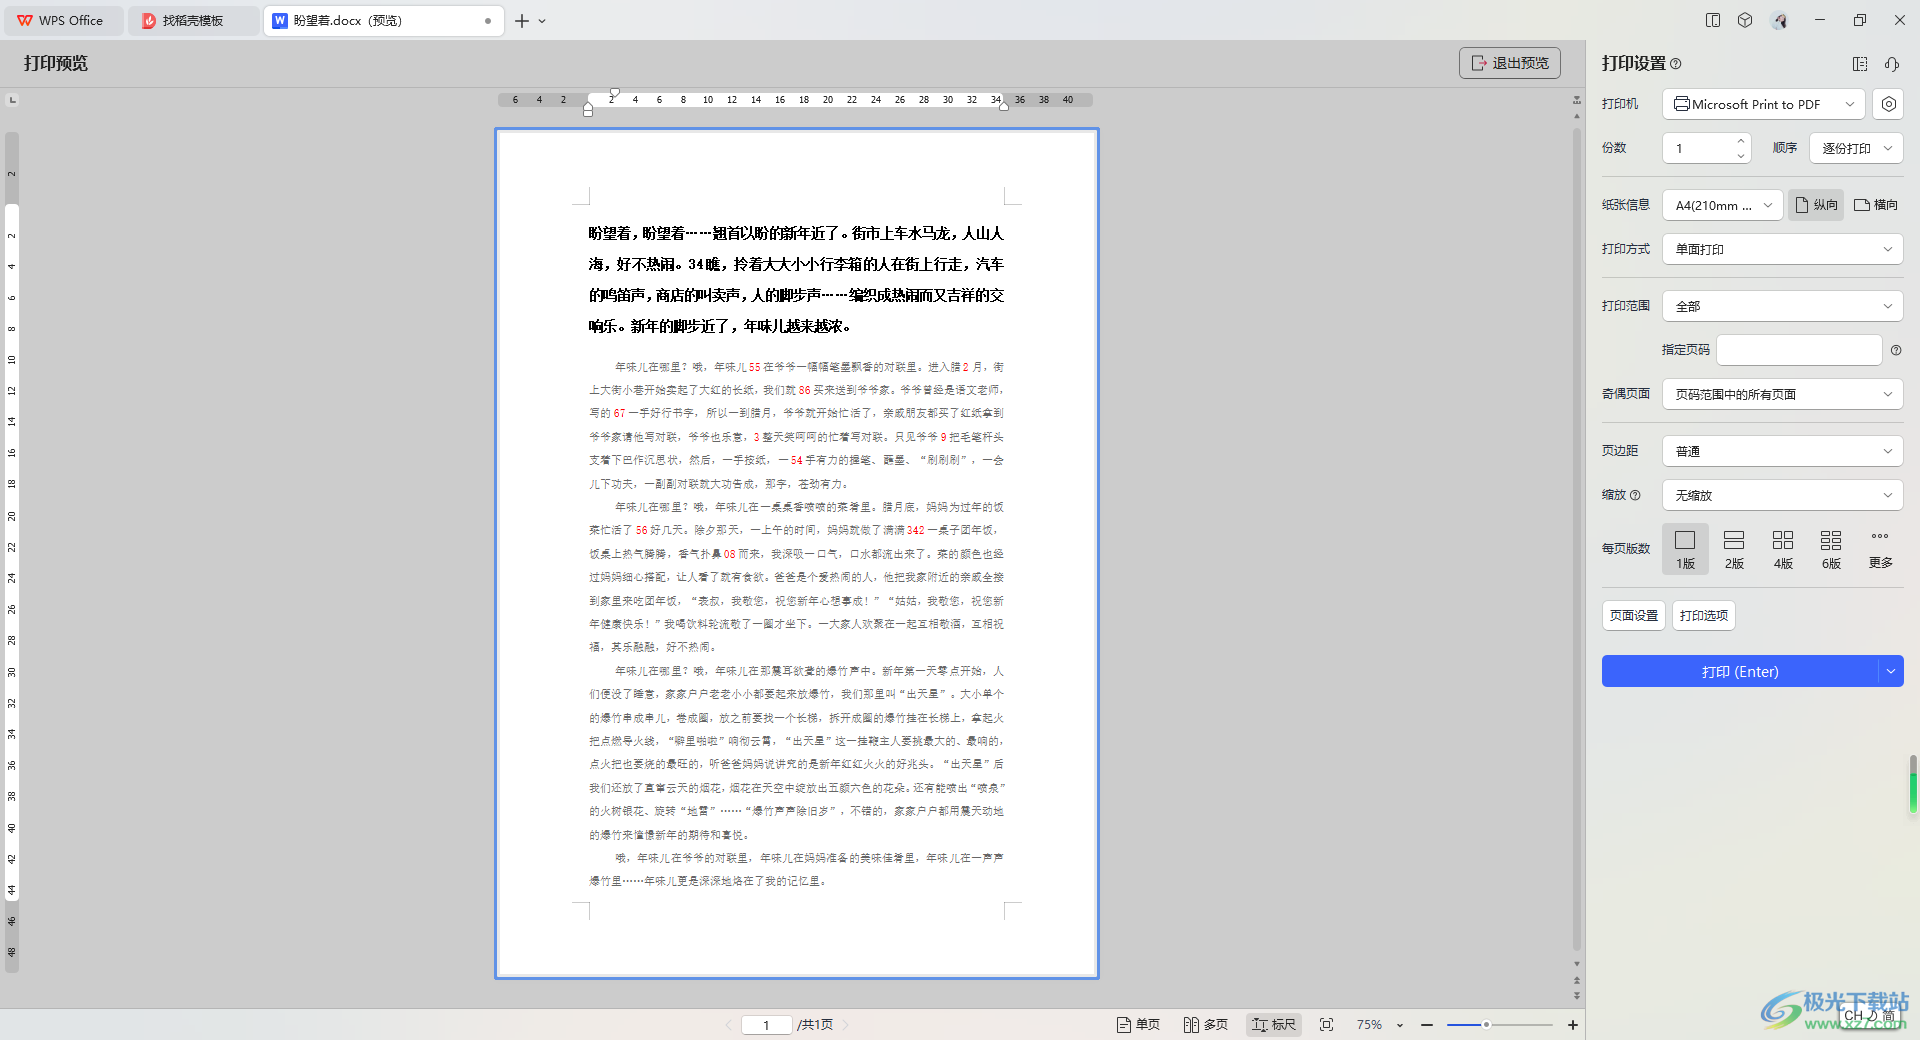Switch to single page view 单页
The height and width of the screenshot is (1040, 1920).
coord(1138,1025)
